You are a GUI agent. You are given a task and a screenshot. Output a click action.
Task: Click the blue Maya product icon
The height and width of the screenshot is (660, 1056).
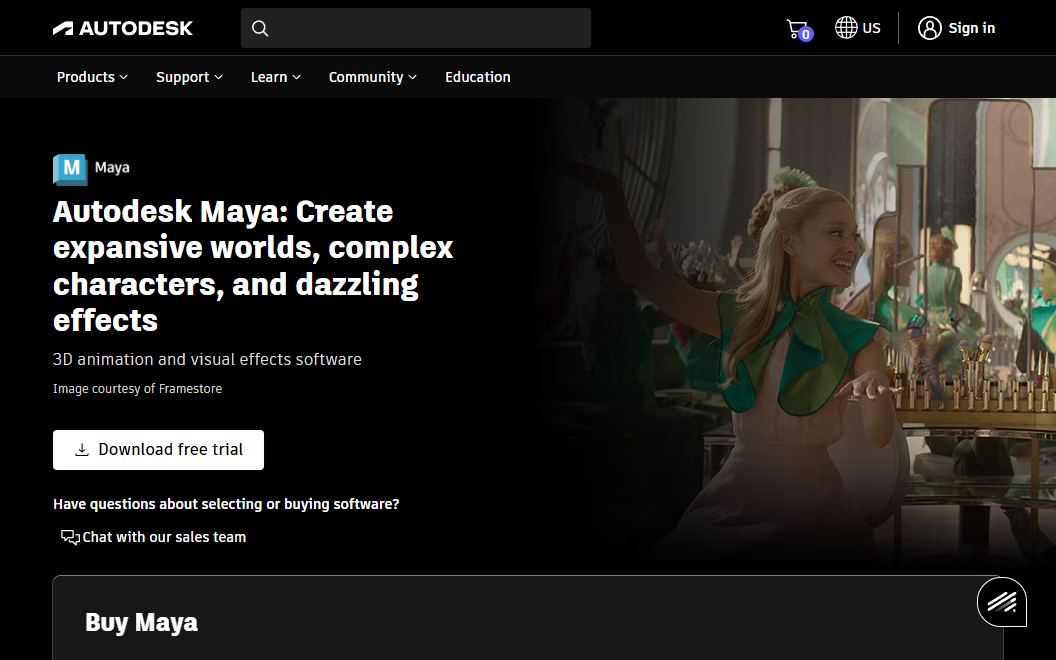(x=70, y=168)
